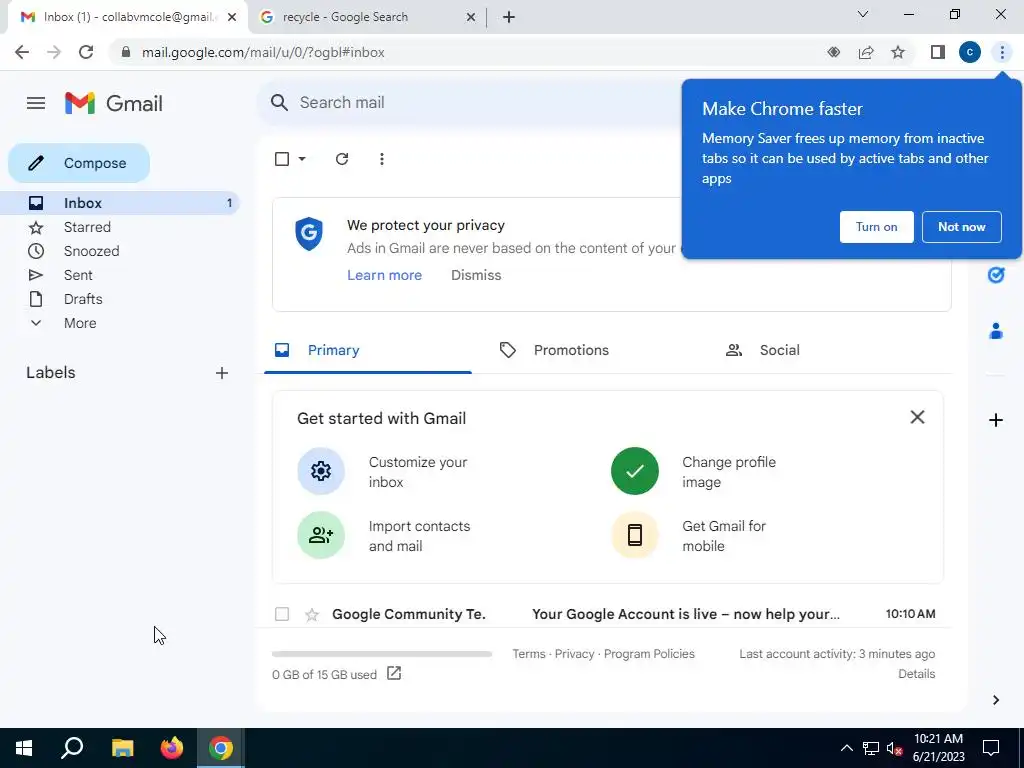This screenshot has height=768, width=1024.
Task: Open the Chrome side panel
Action: [x=938, y=52]
